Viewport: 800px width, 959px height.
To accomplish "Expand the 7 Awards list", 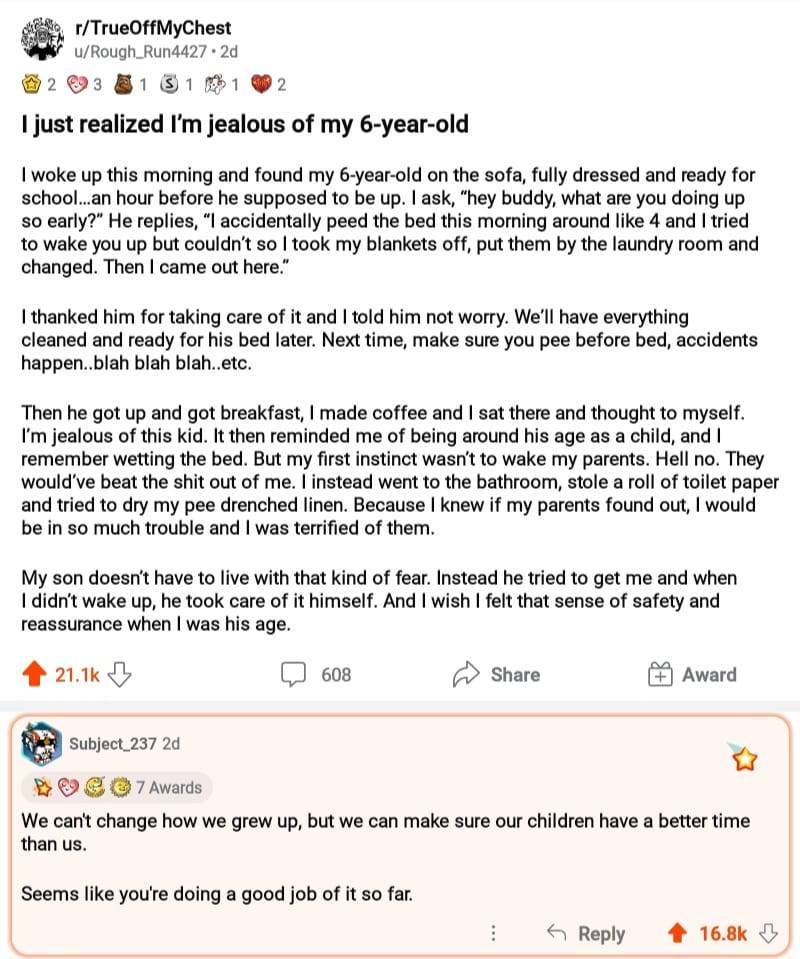I will click(168, 787).
